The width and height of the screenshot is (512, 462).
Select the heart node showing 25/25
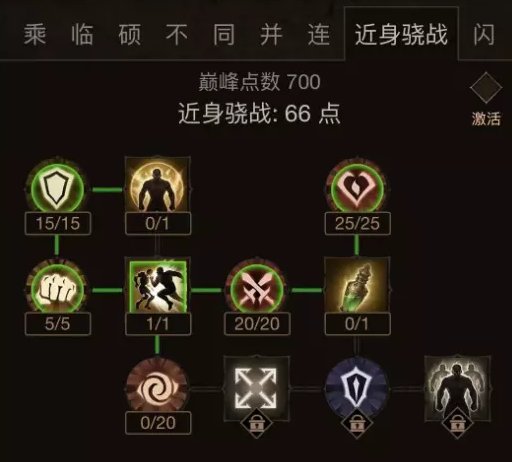tap(357, 189)
